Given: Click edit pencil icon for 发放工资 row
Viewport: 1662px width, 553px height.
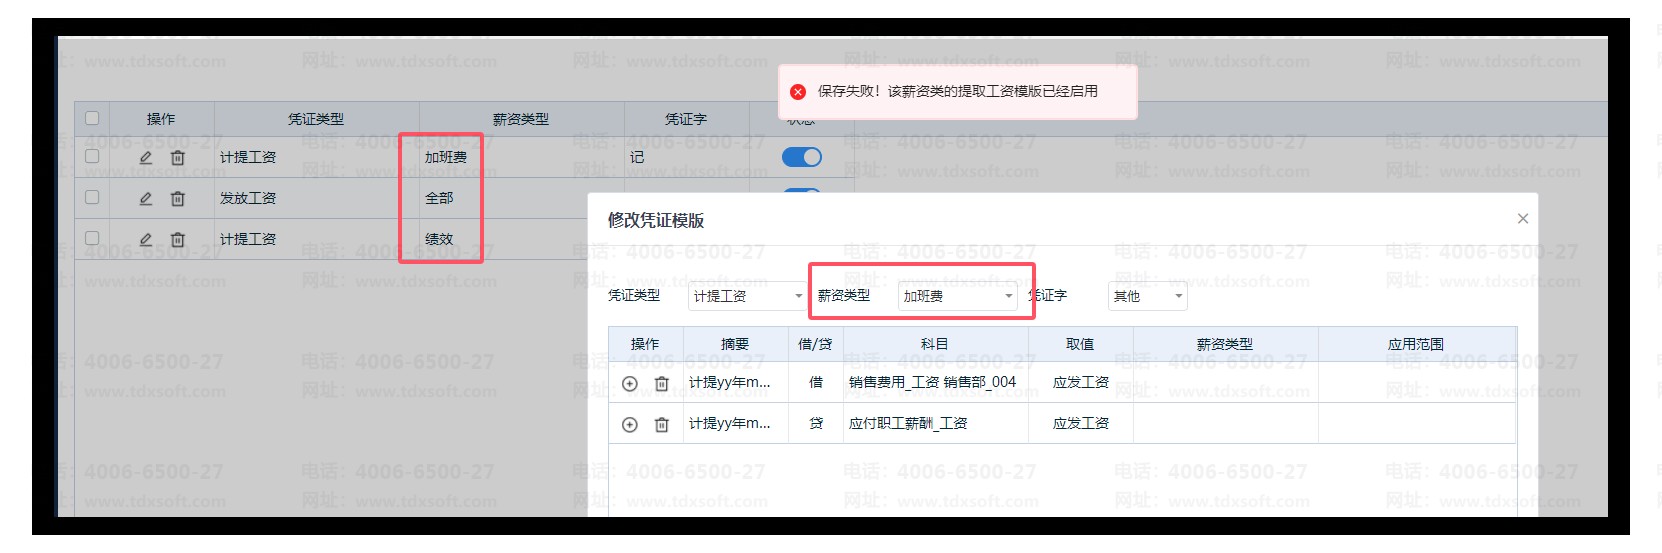Looking at the screenshot, I should coord(146,198).
